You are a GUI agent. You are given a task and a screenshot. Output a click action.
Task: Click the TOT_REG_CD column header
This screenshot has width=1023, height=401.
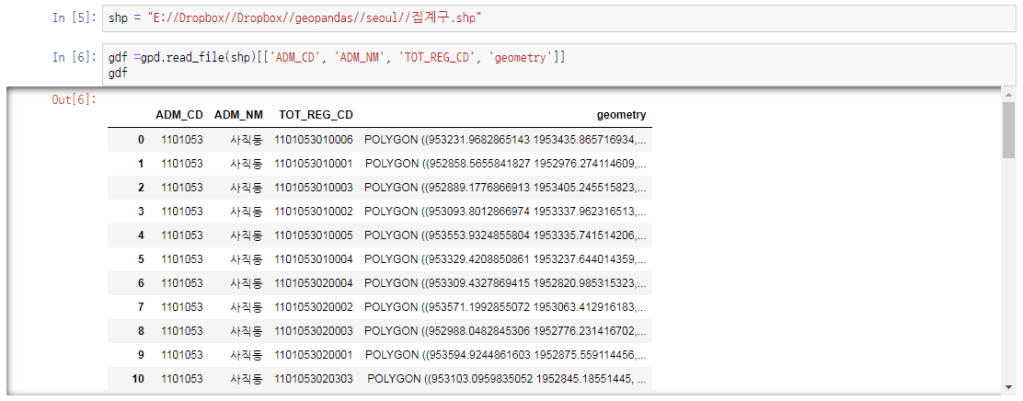[x=315, y=115]
